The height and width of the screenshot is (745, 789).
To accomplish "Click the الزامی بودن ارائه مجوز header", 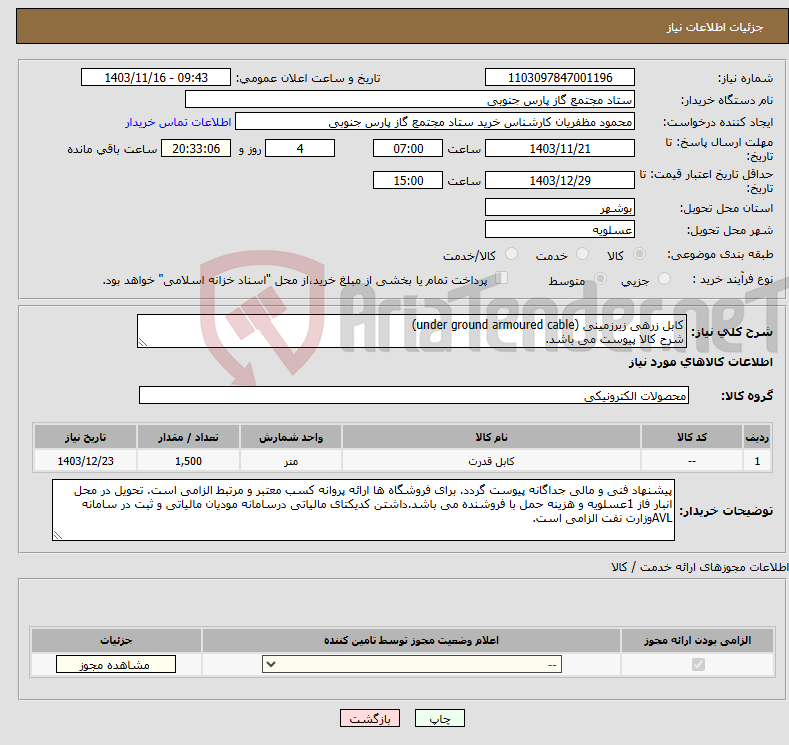I will pyautogui.click(x=697, y=640).
